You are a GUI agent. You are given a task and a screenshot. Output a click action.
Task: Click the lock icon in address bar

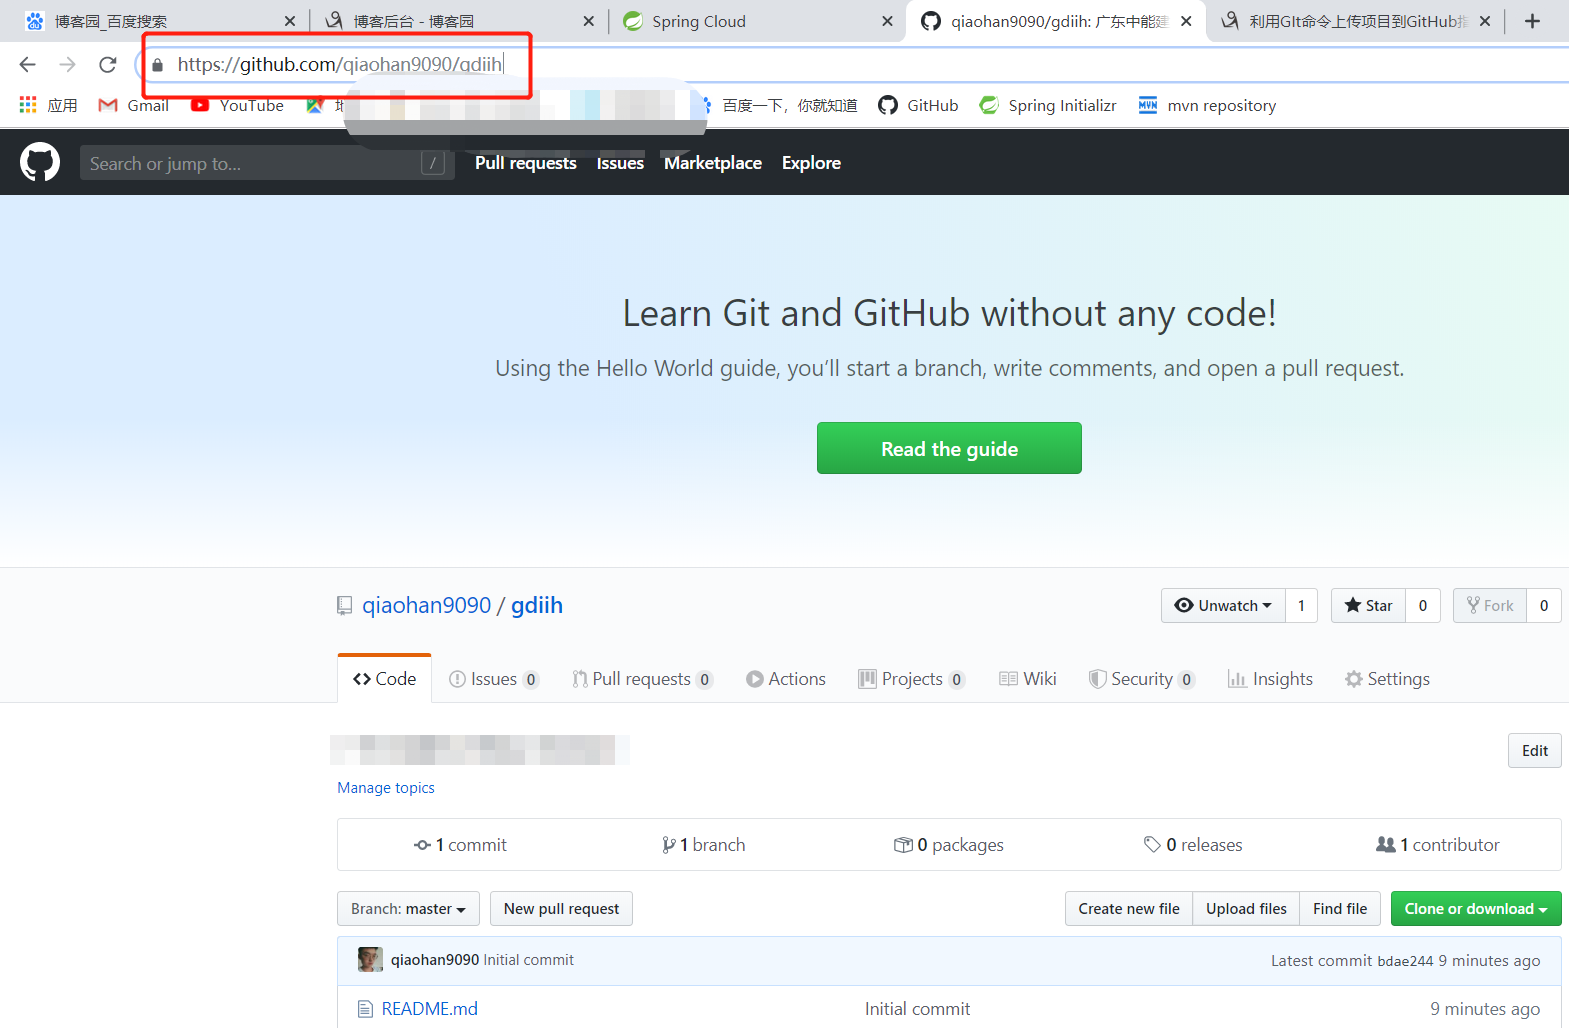[157, 65]
